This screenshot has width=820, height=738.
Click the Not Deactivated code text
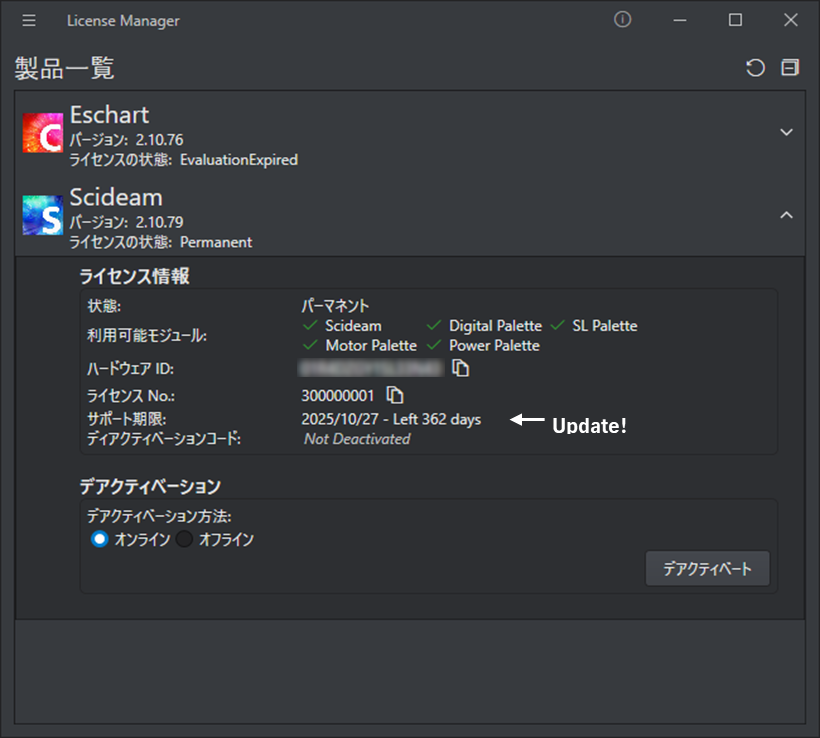(x=357, y=439)
